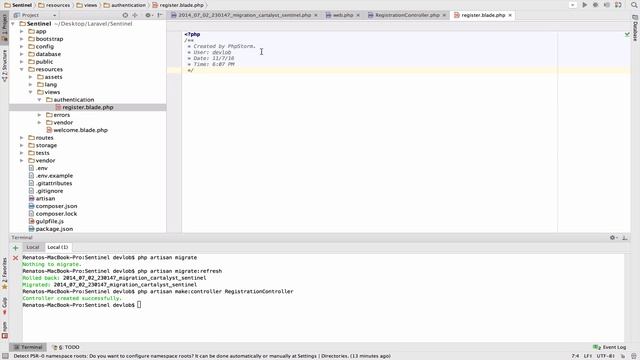Open Terminal panel settings gear
Screen dimensions: 640x360
[613, 238]
